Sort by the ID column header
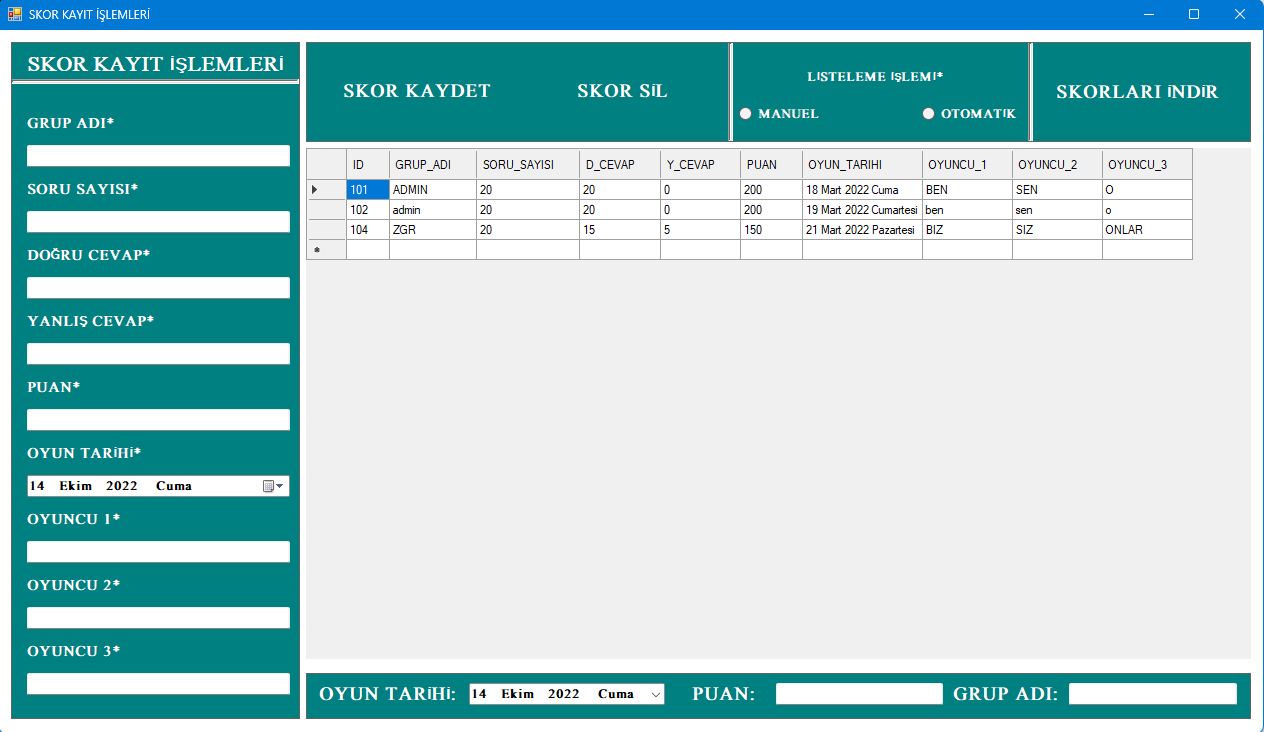Image resolution: width=1264 pixels, height=732 pixels. click(x=368, y=165)
